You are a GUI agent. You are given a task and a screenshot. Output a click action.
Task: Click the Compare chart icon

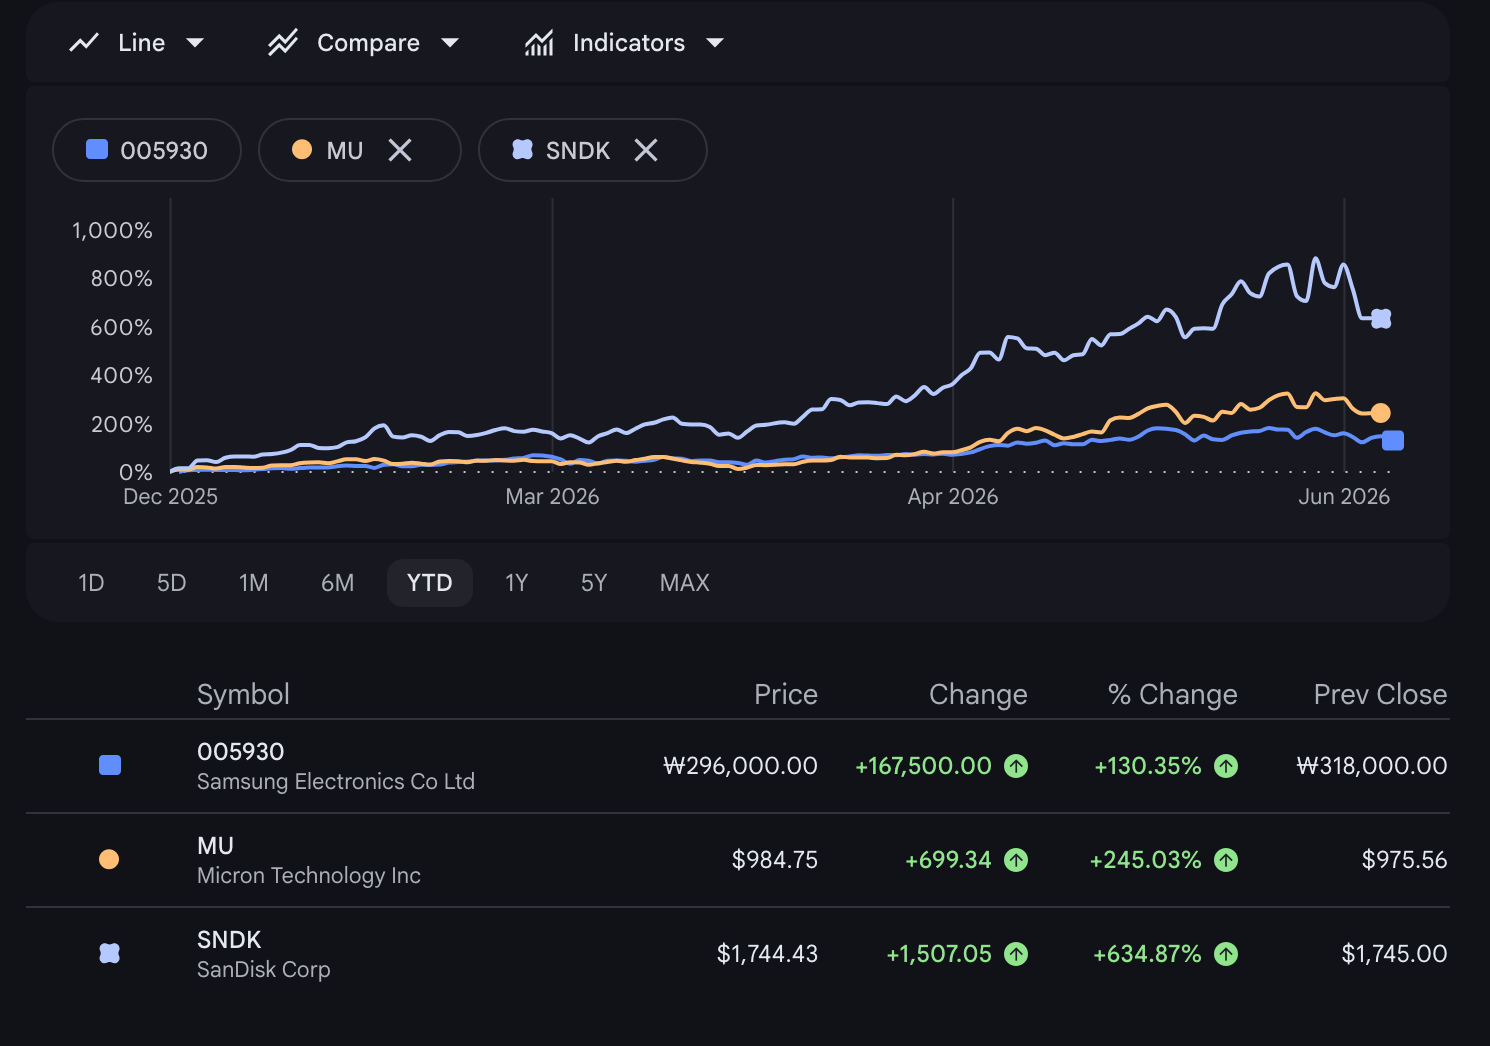tap(283, 43)
